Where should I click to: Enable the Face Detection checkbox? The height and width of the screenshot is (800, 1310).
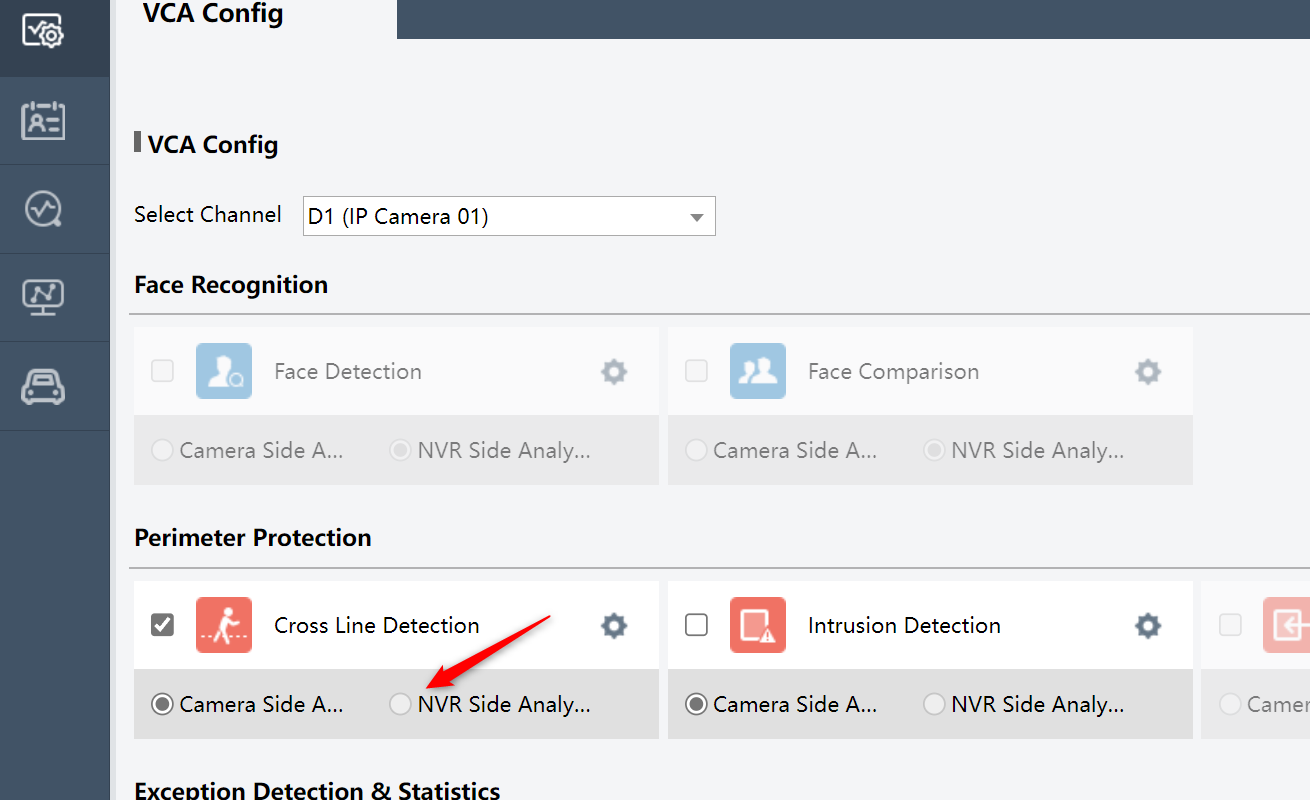point(161,371)
